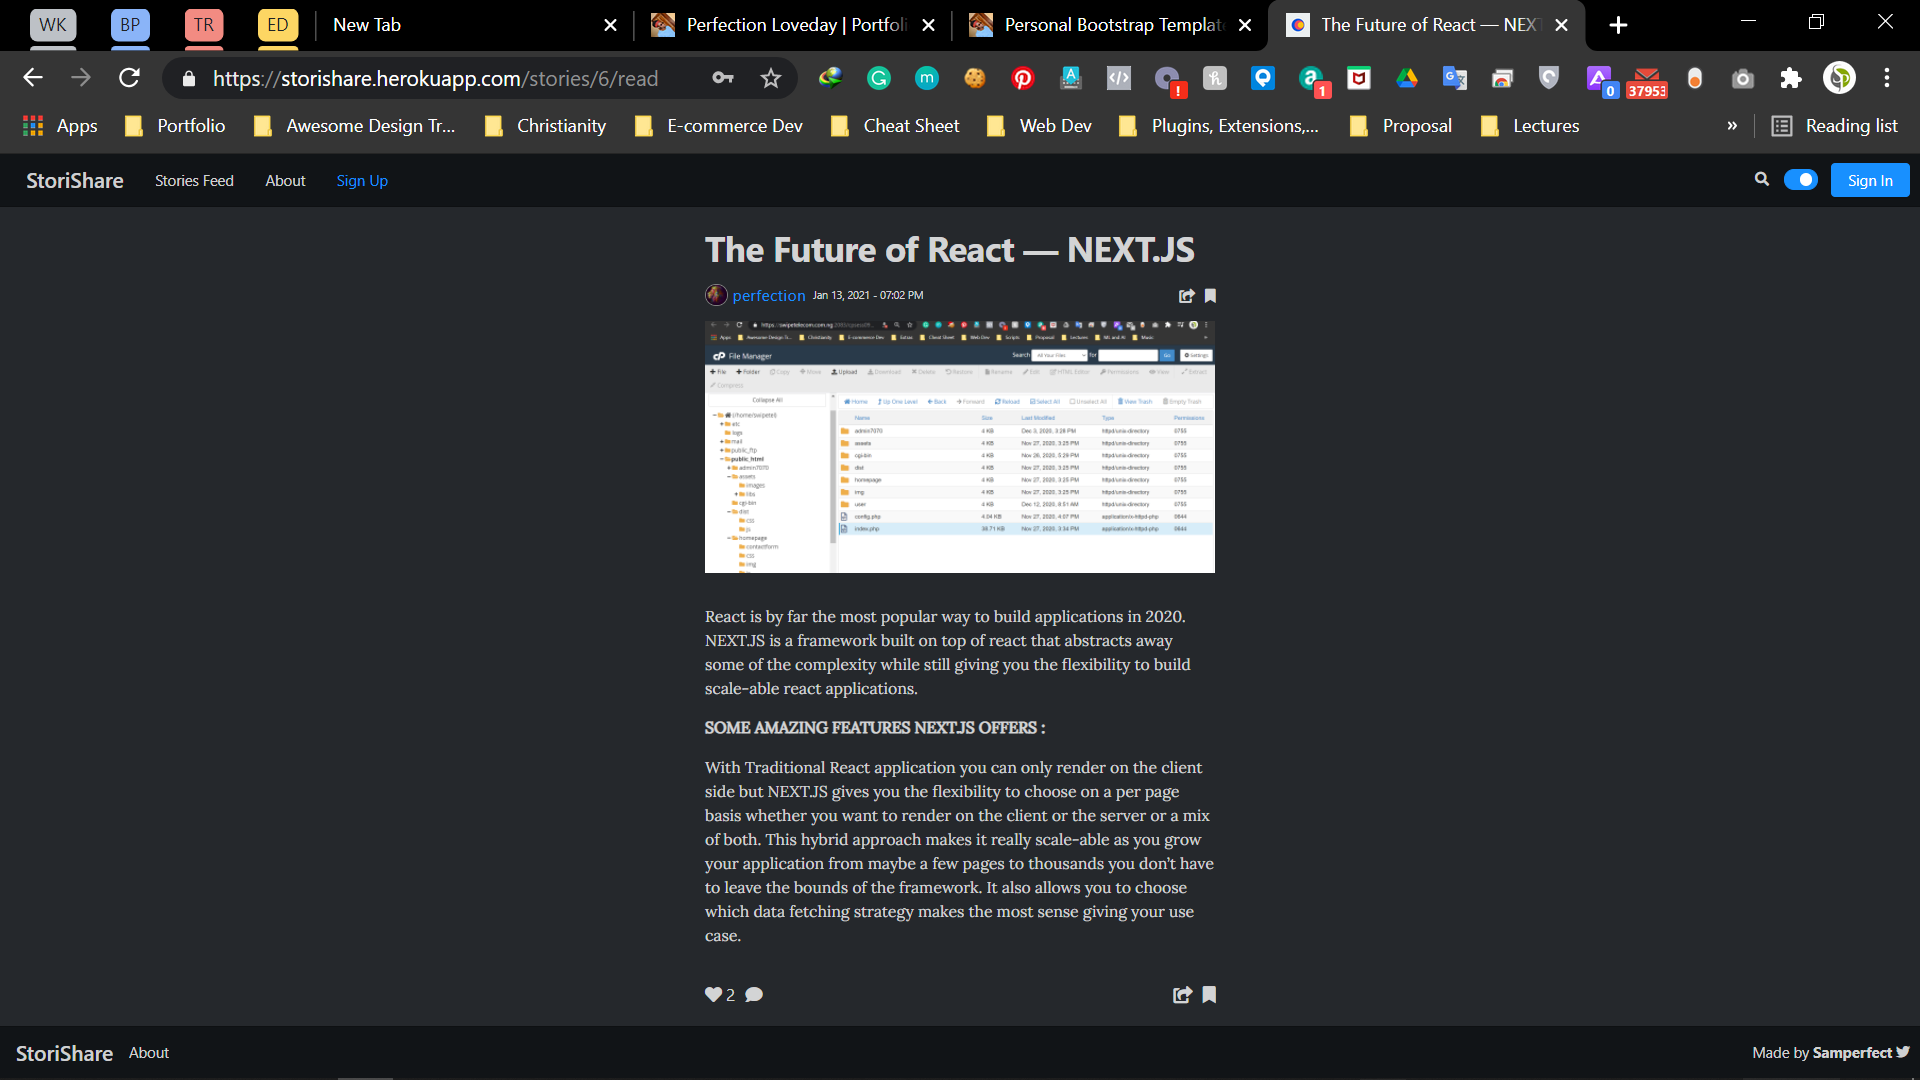The height and width of the screenshot is (1080, 1920).
Task: Open the Chrome three-dot menu
Action: tap(1887, 78)
